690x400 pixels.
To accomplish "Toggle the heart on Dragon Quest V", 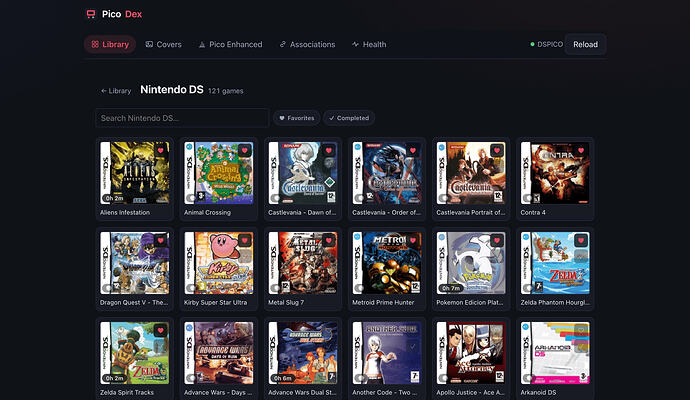I will (x=161, y=241).
